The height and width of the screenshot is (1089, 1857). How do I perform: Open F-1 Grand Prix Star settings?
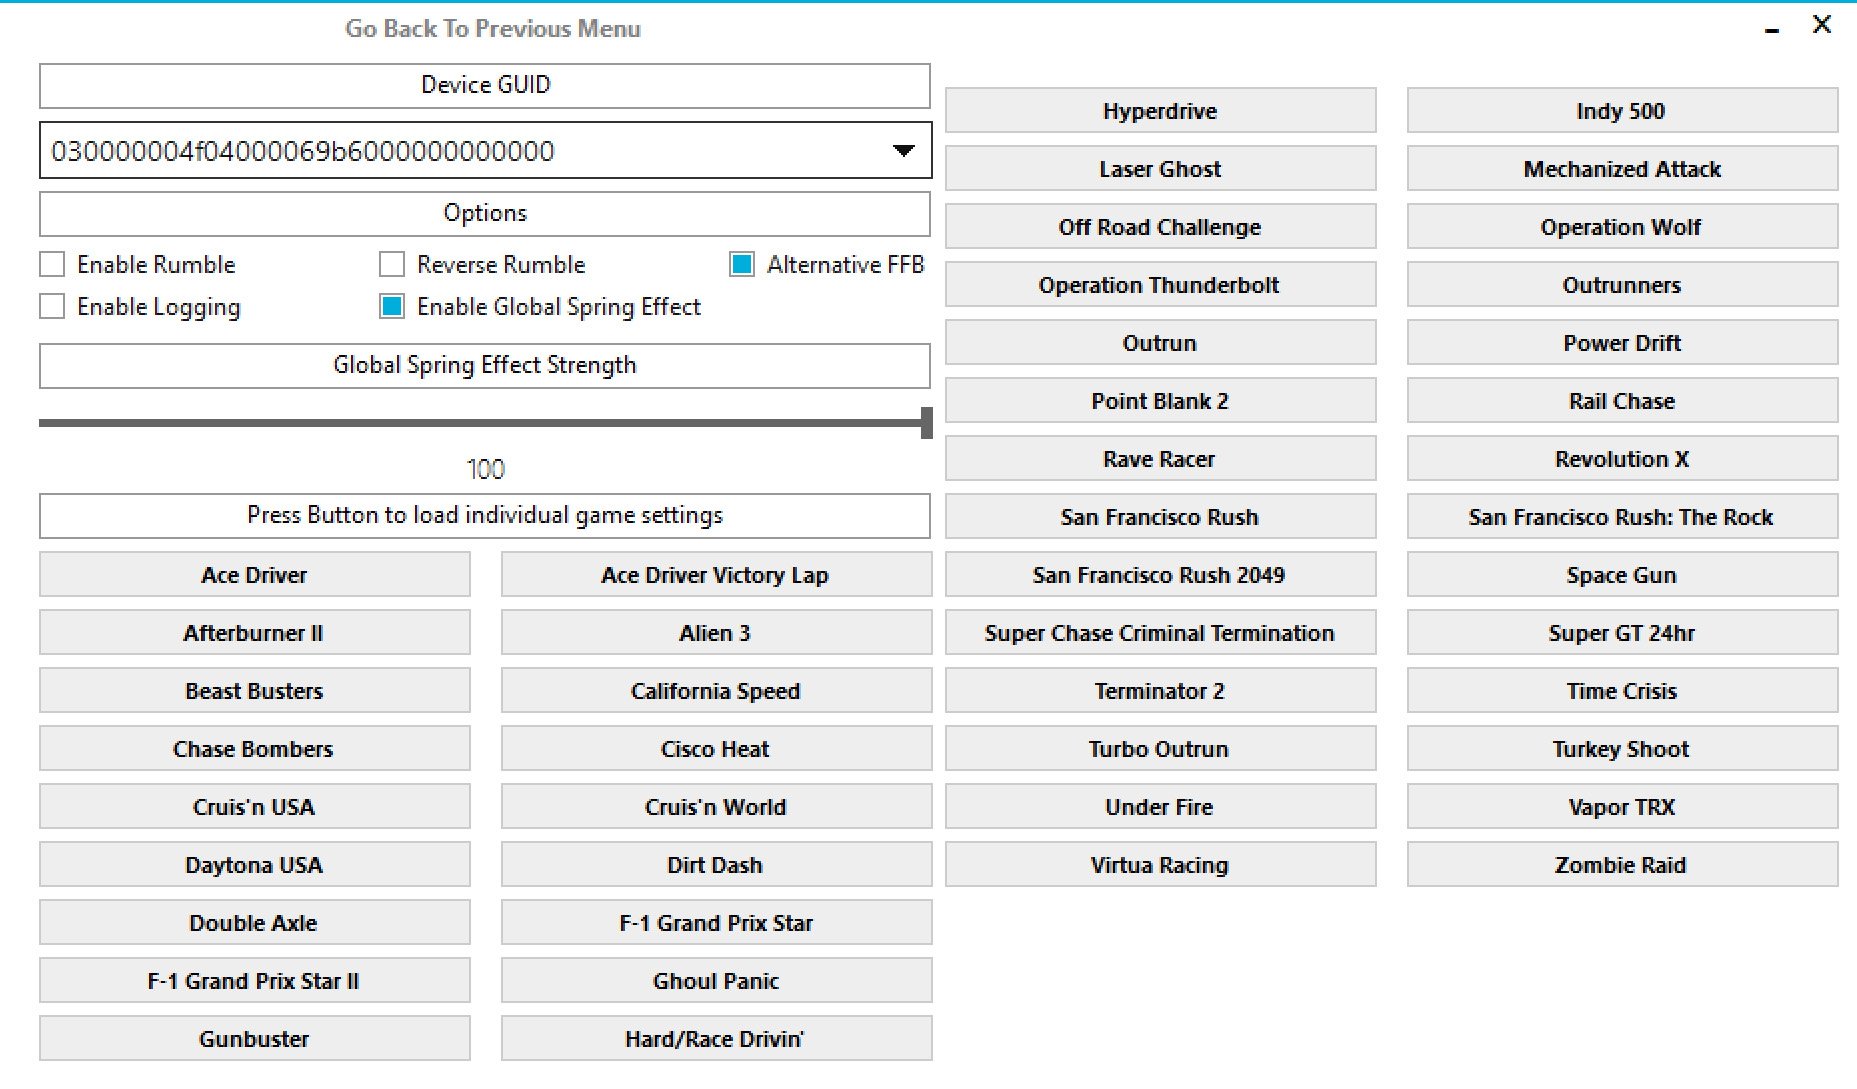point(716,923)
